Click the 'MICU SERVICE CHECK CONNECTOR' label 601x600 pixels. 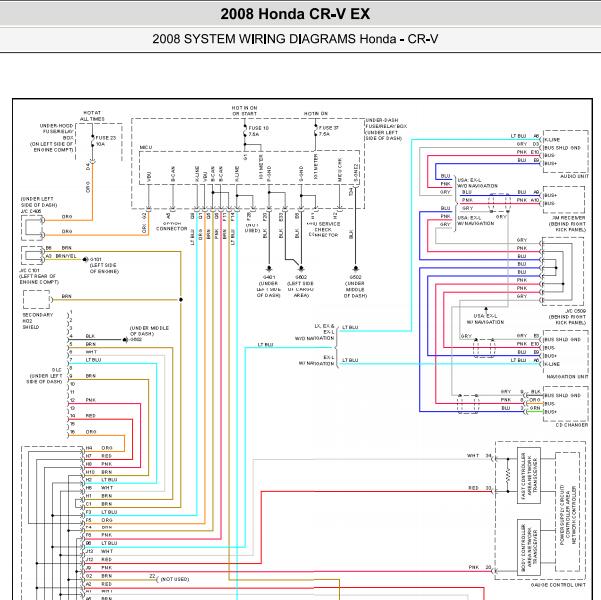pyautogui.click(x=323, y=229)
